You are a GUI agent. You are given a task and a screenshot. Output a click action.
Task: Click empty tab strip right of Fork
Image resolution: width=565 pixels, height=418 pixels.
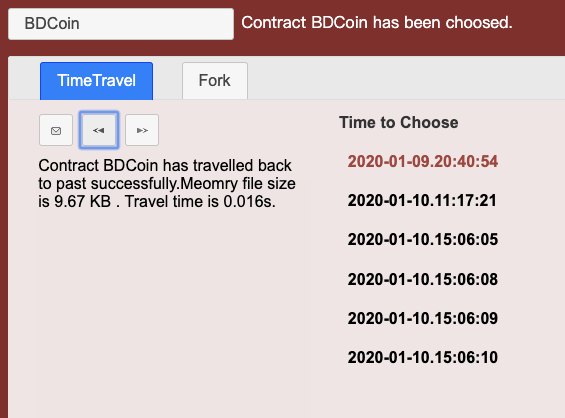(406, 81)
